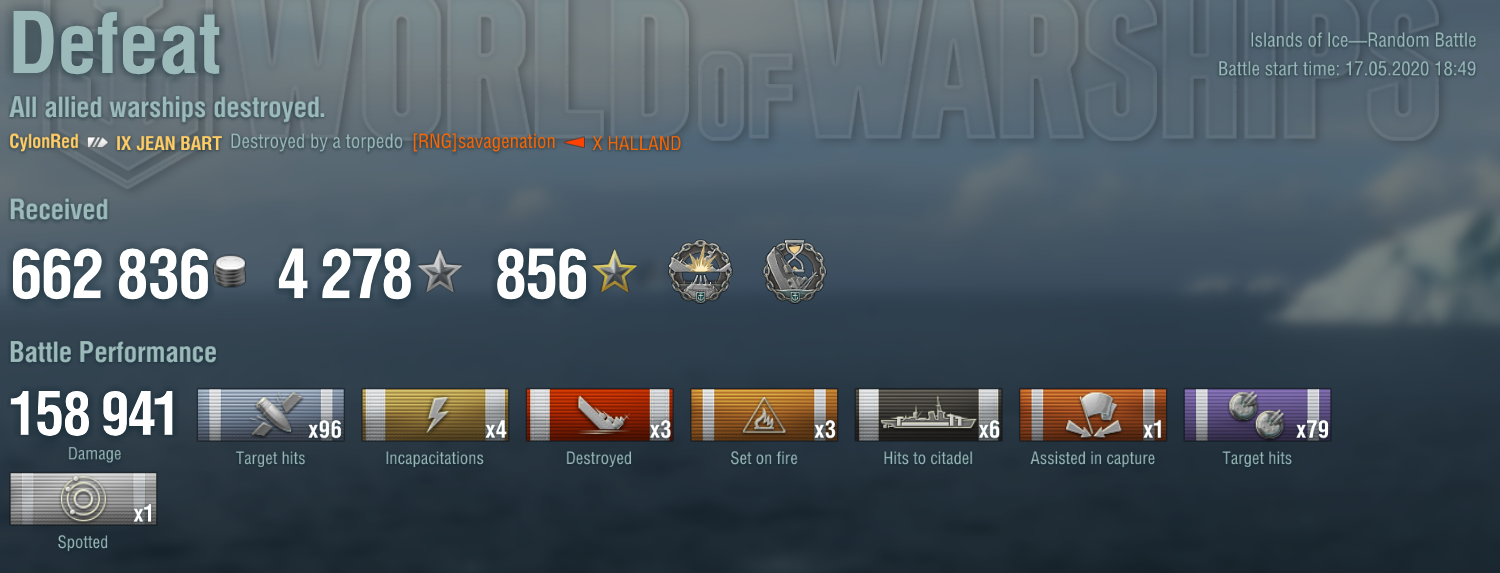Click the second achievement medal with hourglass

[x=796, y=272]
